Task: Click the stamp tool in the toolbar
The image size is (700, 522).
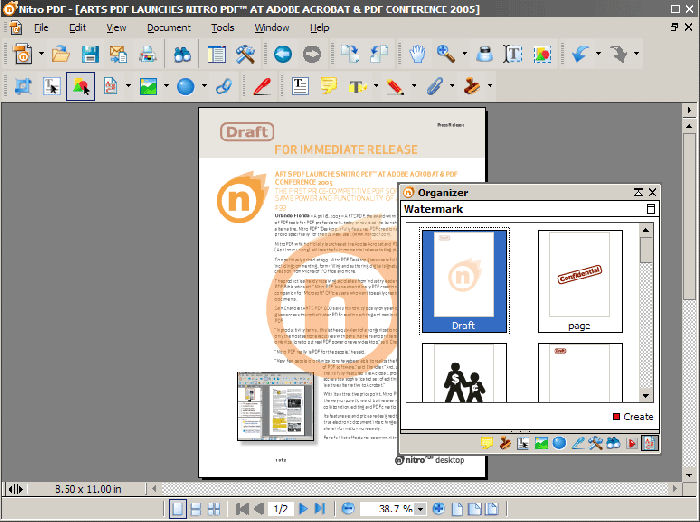Action: 471,86
